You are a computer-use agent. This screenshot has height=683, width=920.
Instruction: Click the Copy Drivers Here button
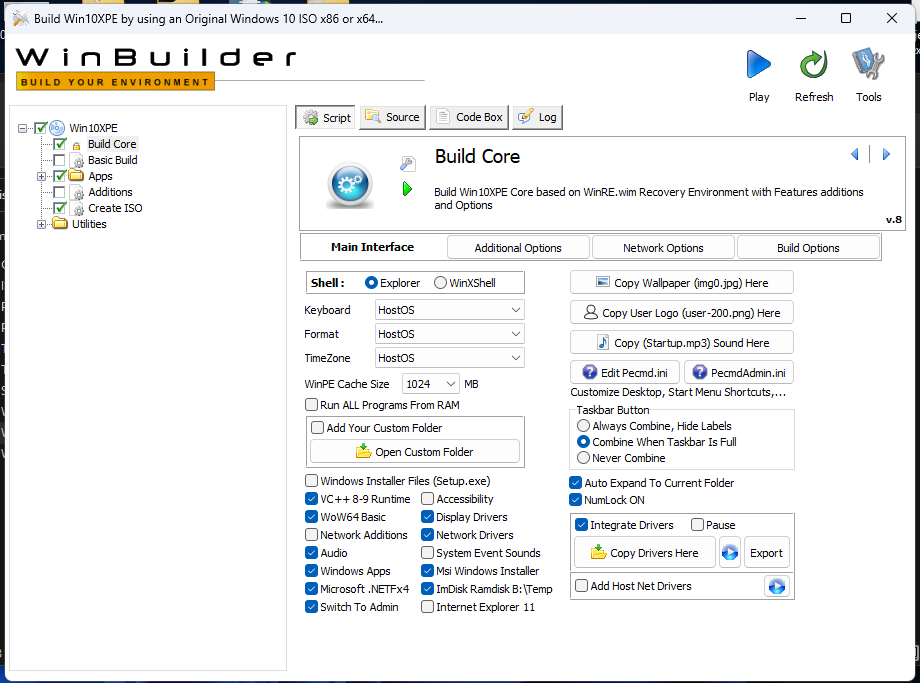pyautogui.click(x=645, y=553)
